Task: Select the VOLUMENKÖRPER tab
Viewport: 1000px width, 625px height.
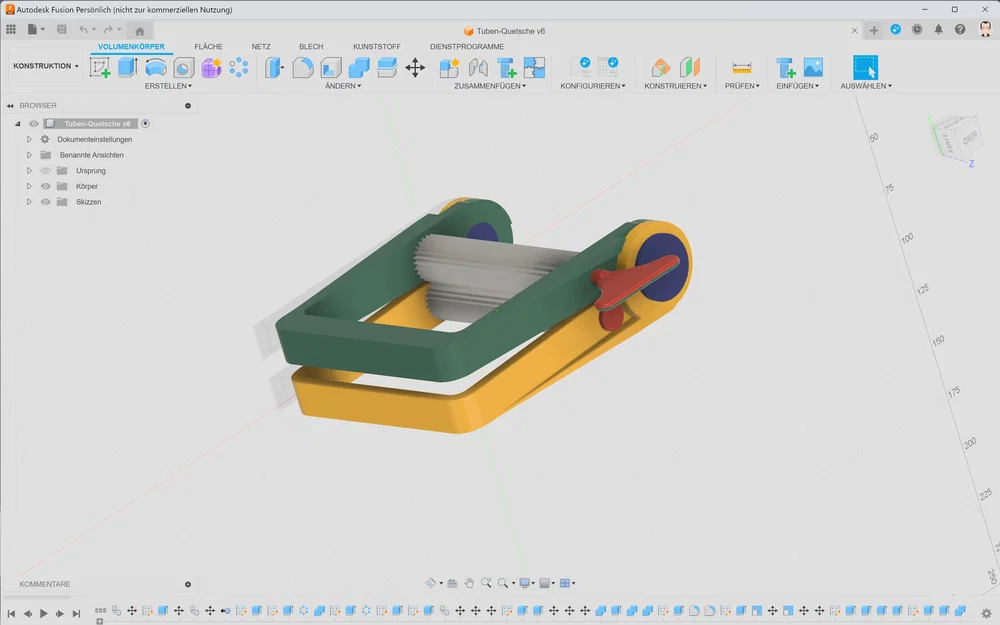Action: [131, 47]
